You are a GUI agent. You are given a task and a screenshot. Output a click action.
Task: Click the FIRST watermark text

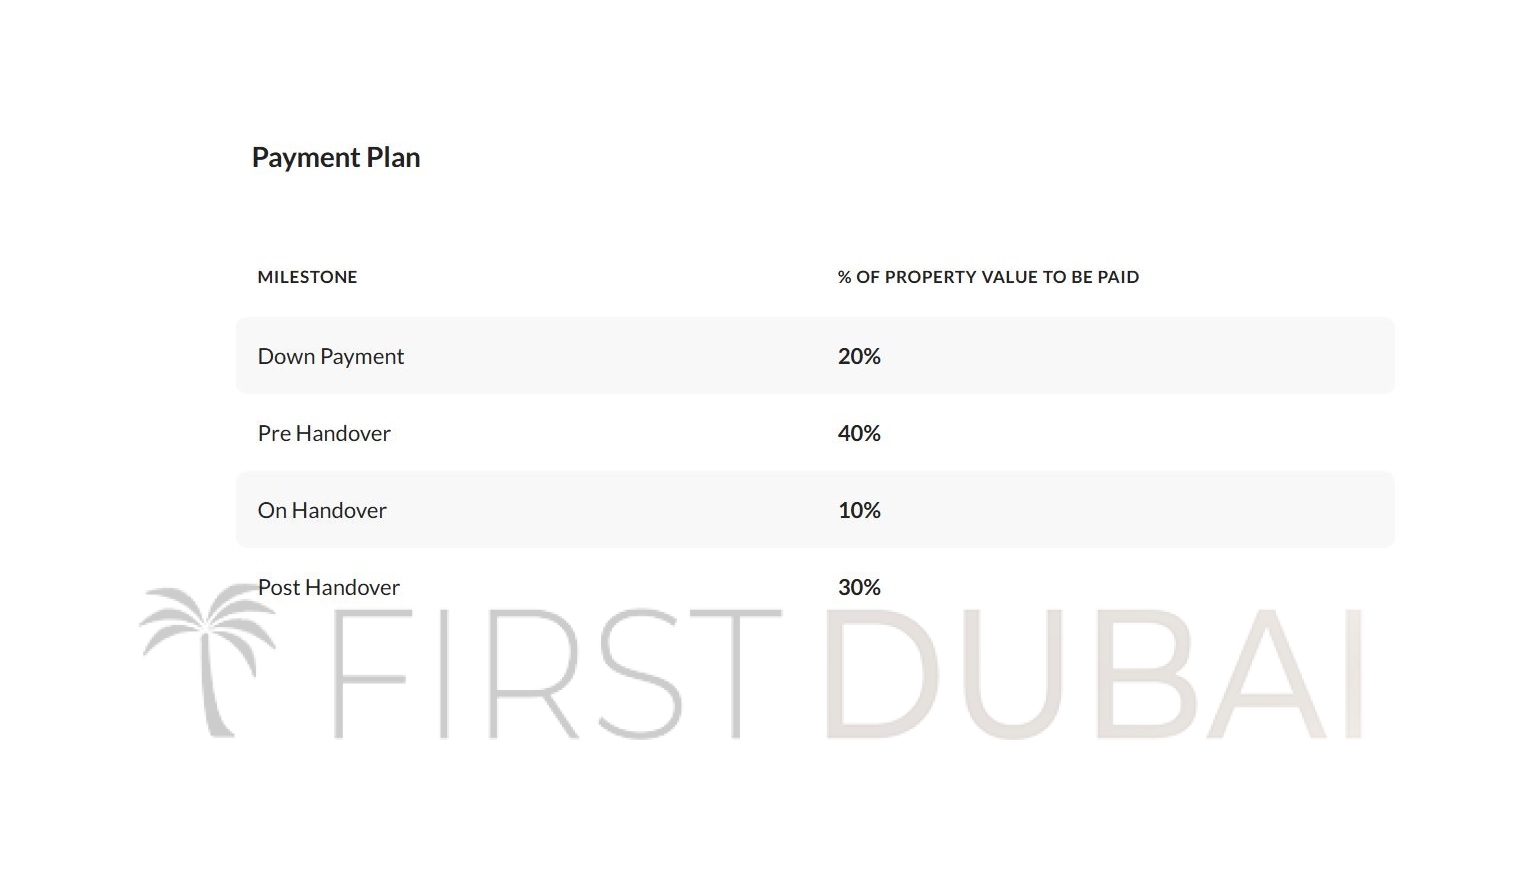point(557,674)
